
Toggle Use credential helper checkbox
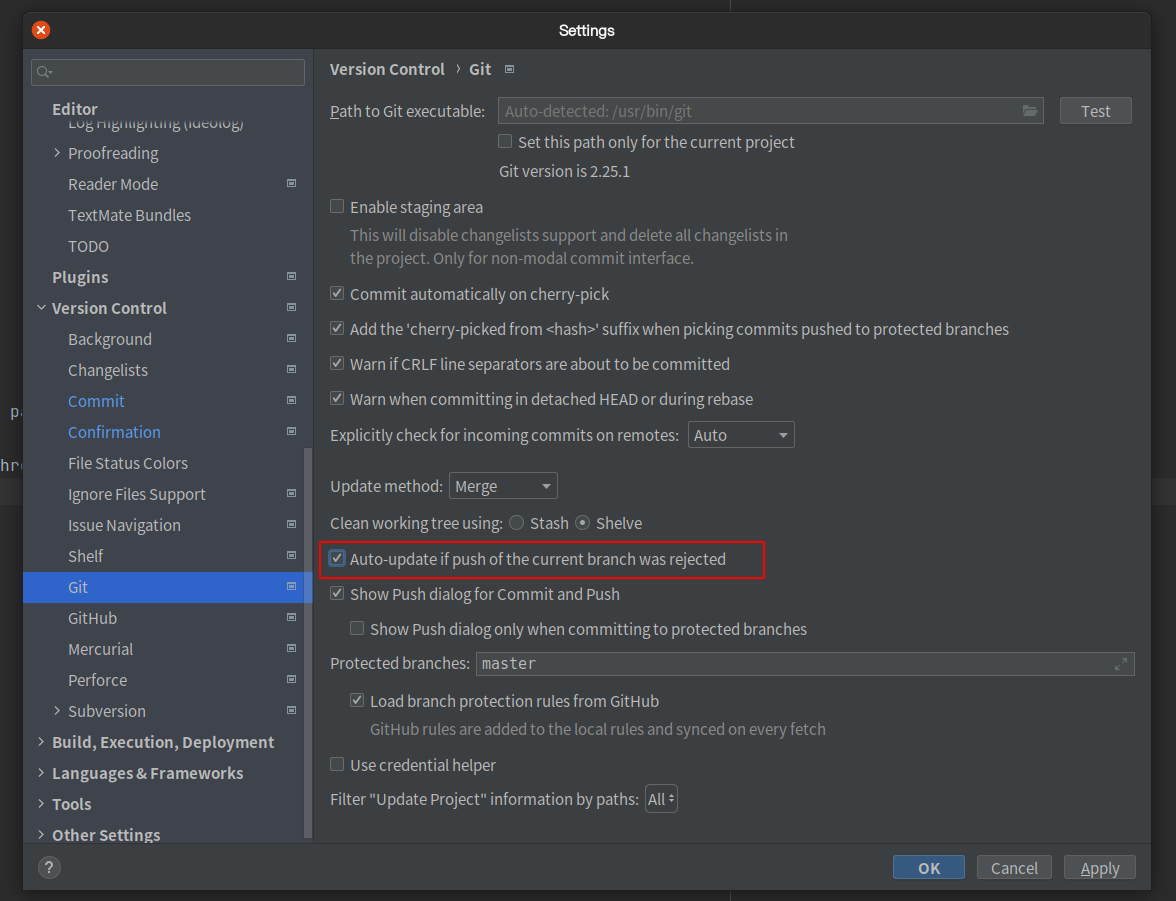click(x=338, y=765)
